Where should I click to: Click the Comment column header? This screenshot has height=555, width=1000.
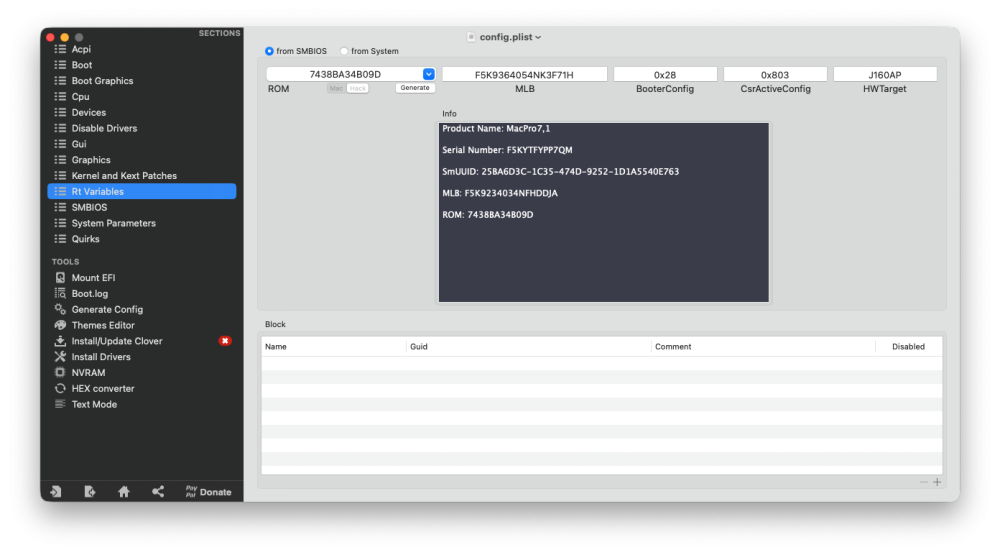(x=763, y=347)
